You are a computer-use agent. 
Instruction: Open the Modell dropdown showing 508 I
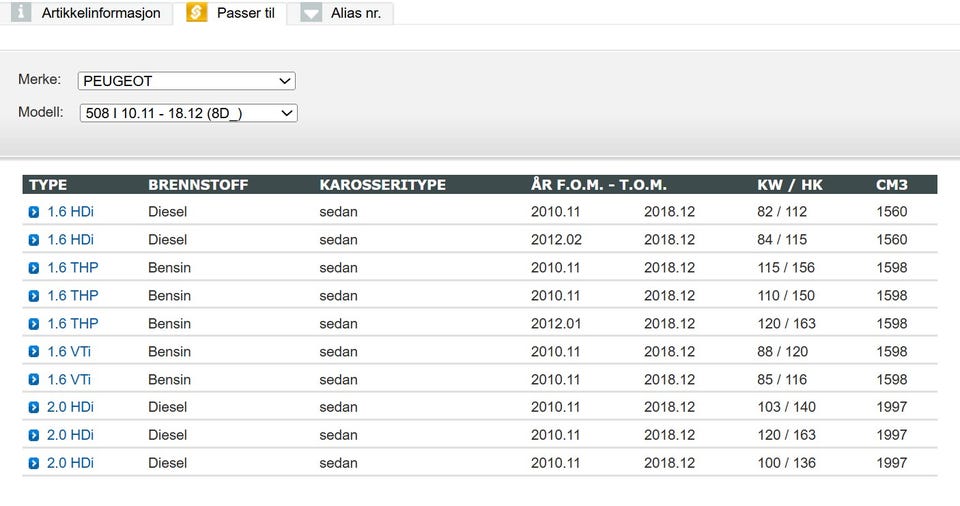(188, 113)
